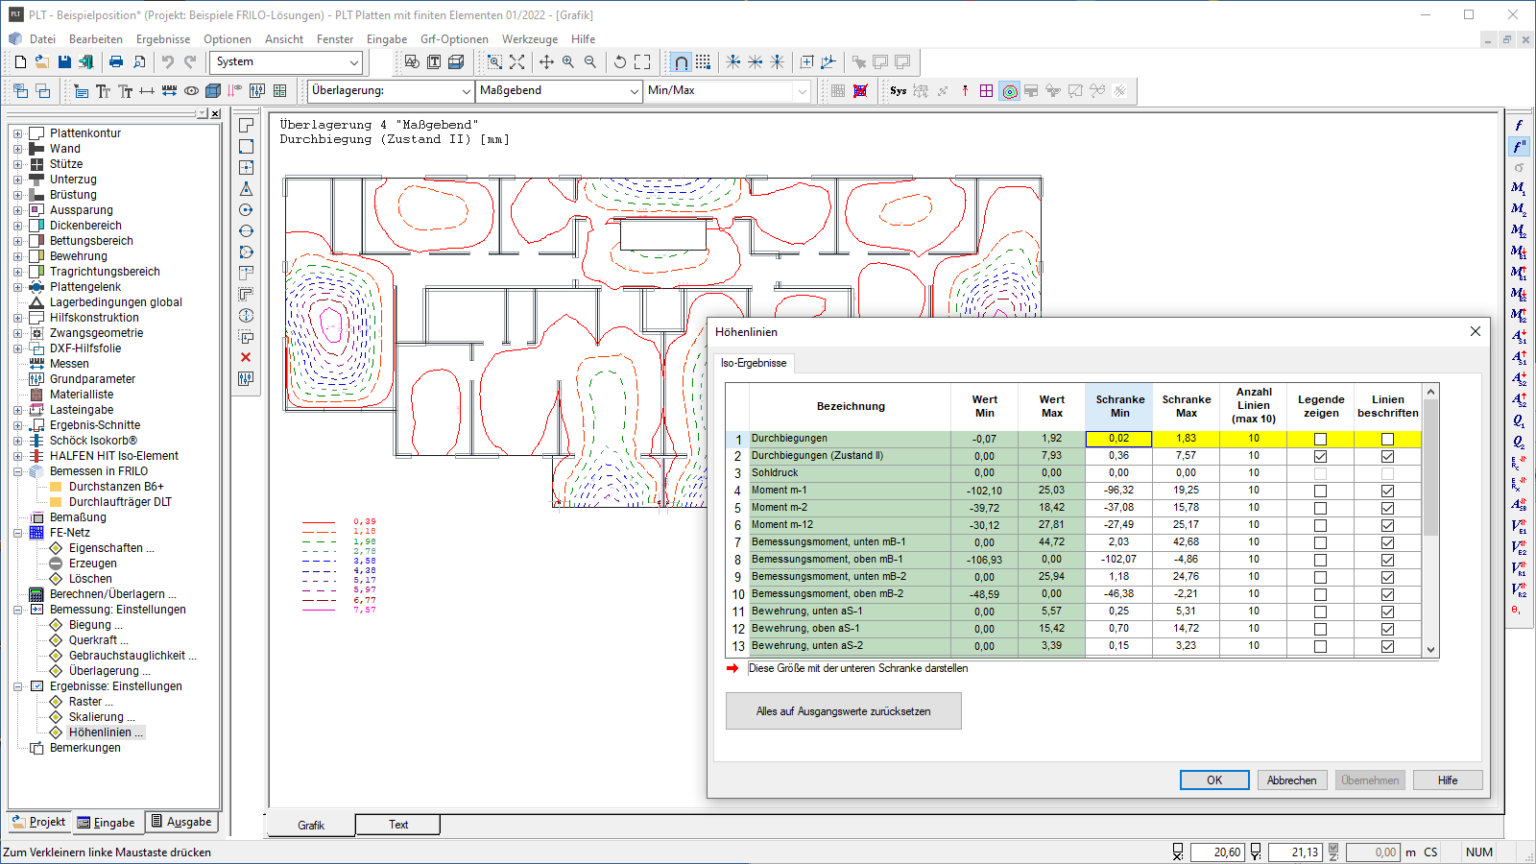This screenshot has width=1536, height=864.
Task: Uncheck Linien beschriften for Moment m-1
Action: [1387, 491]
